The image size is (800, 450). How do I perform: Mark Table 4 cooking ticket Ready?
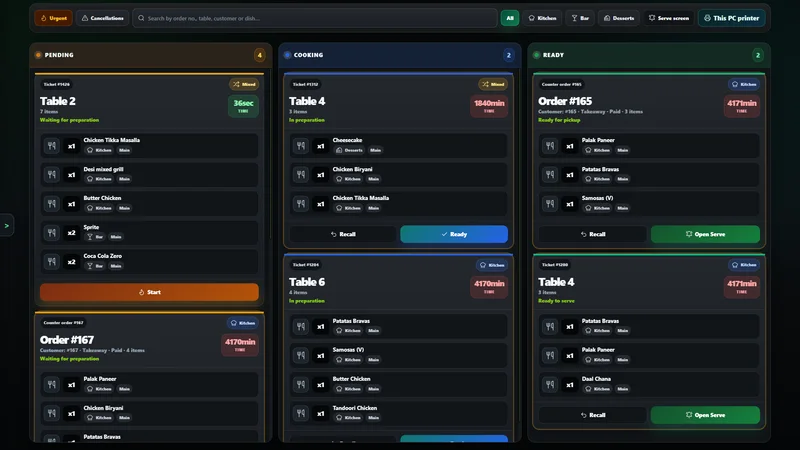(454, 234)
